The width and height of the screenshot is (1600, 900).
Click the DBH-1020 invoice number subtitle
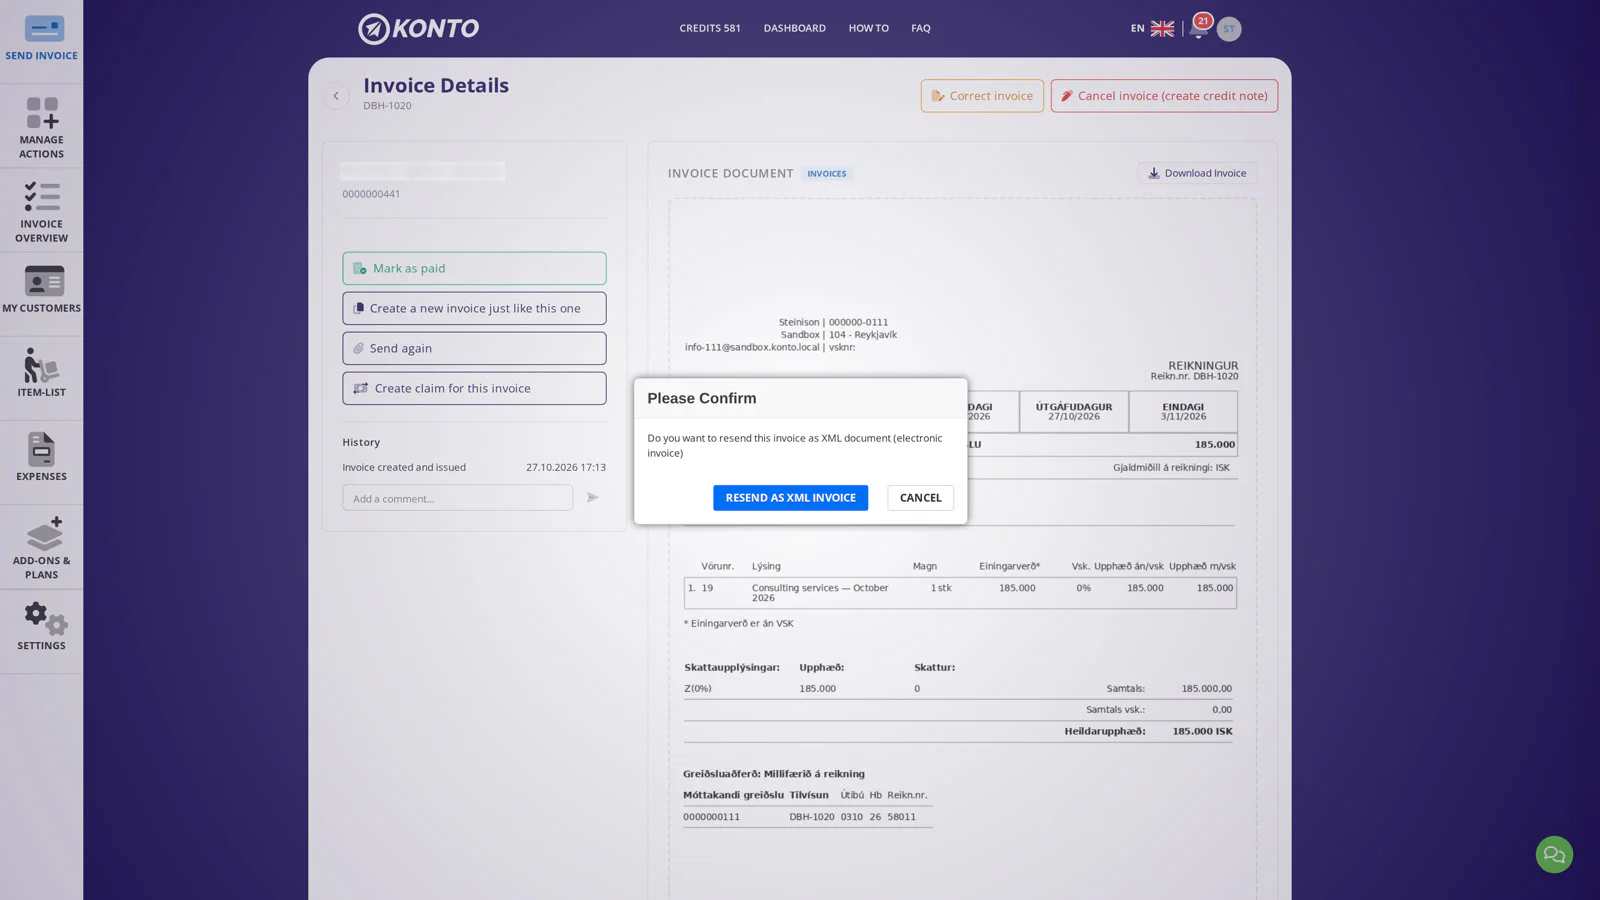pos(387,105)
